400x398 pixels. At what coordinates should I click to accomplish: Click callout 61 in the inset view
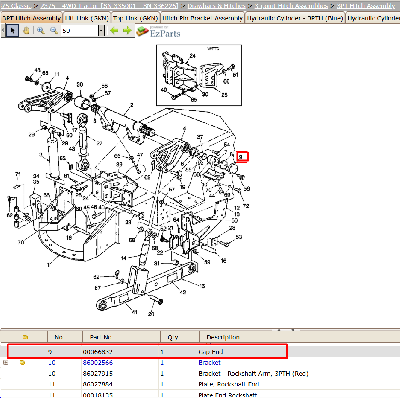click(x=235, y=75)
